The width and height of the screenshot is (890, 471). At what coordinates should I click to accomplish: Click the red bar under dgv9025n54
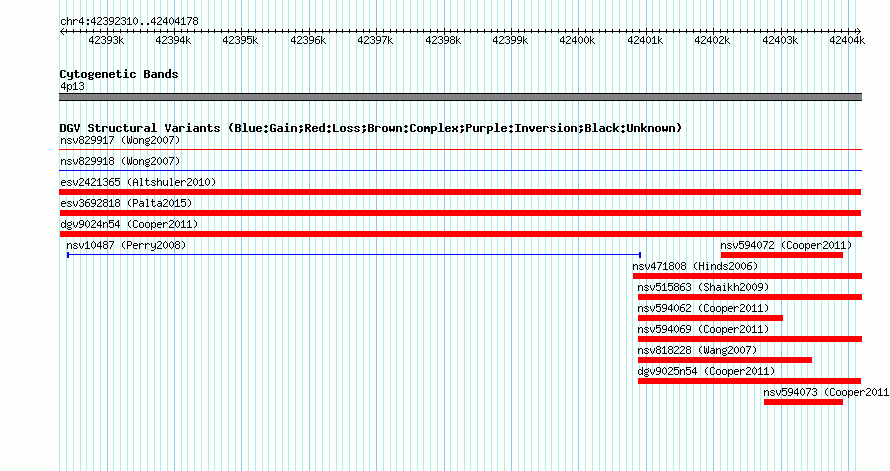click(749, 381)
